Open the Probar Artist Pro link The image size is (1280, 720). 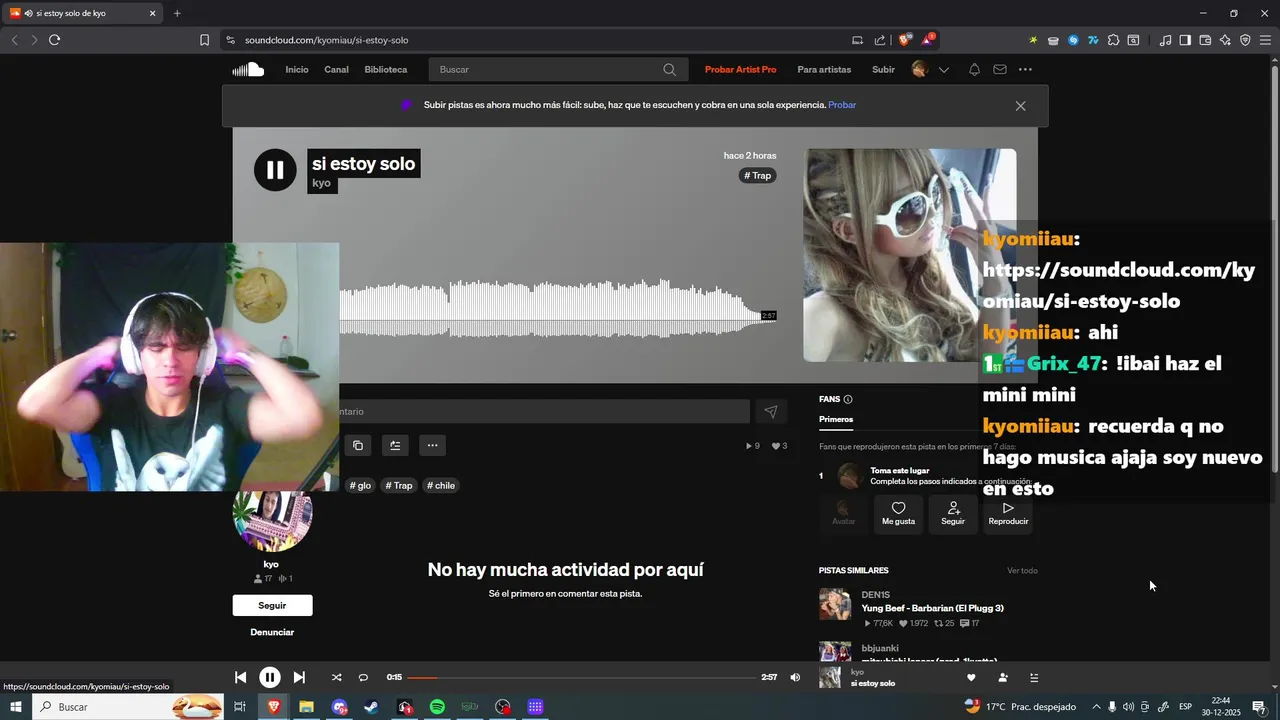pos(740,70)
